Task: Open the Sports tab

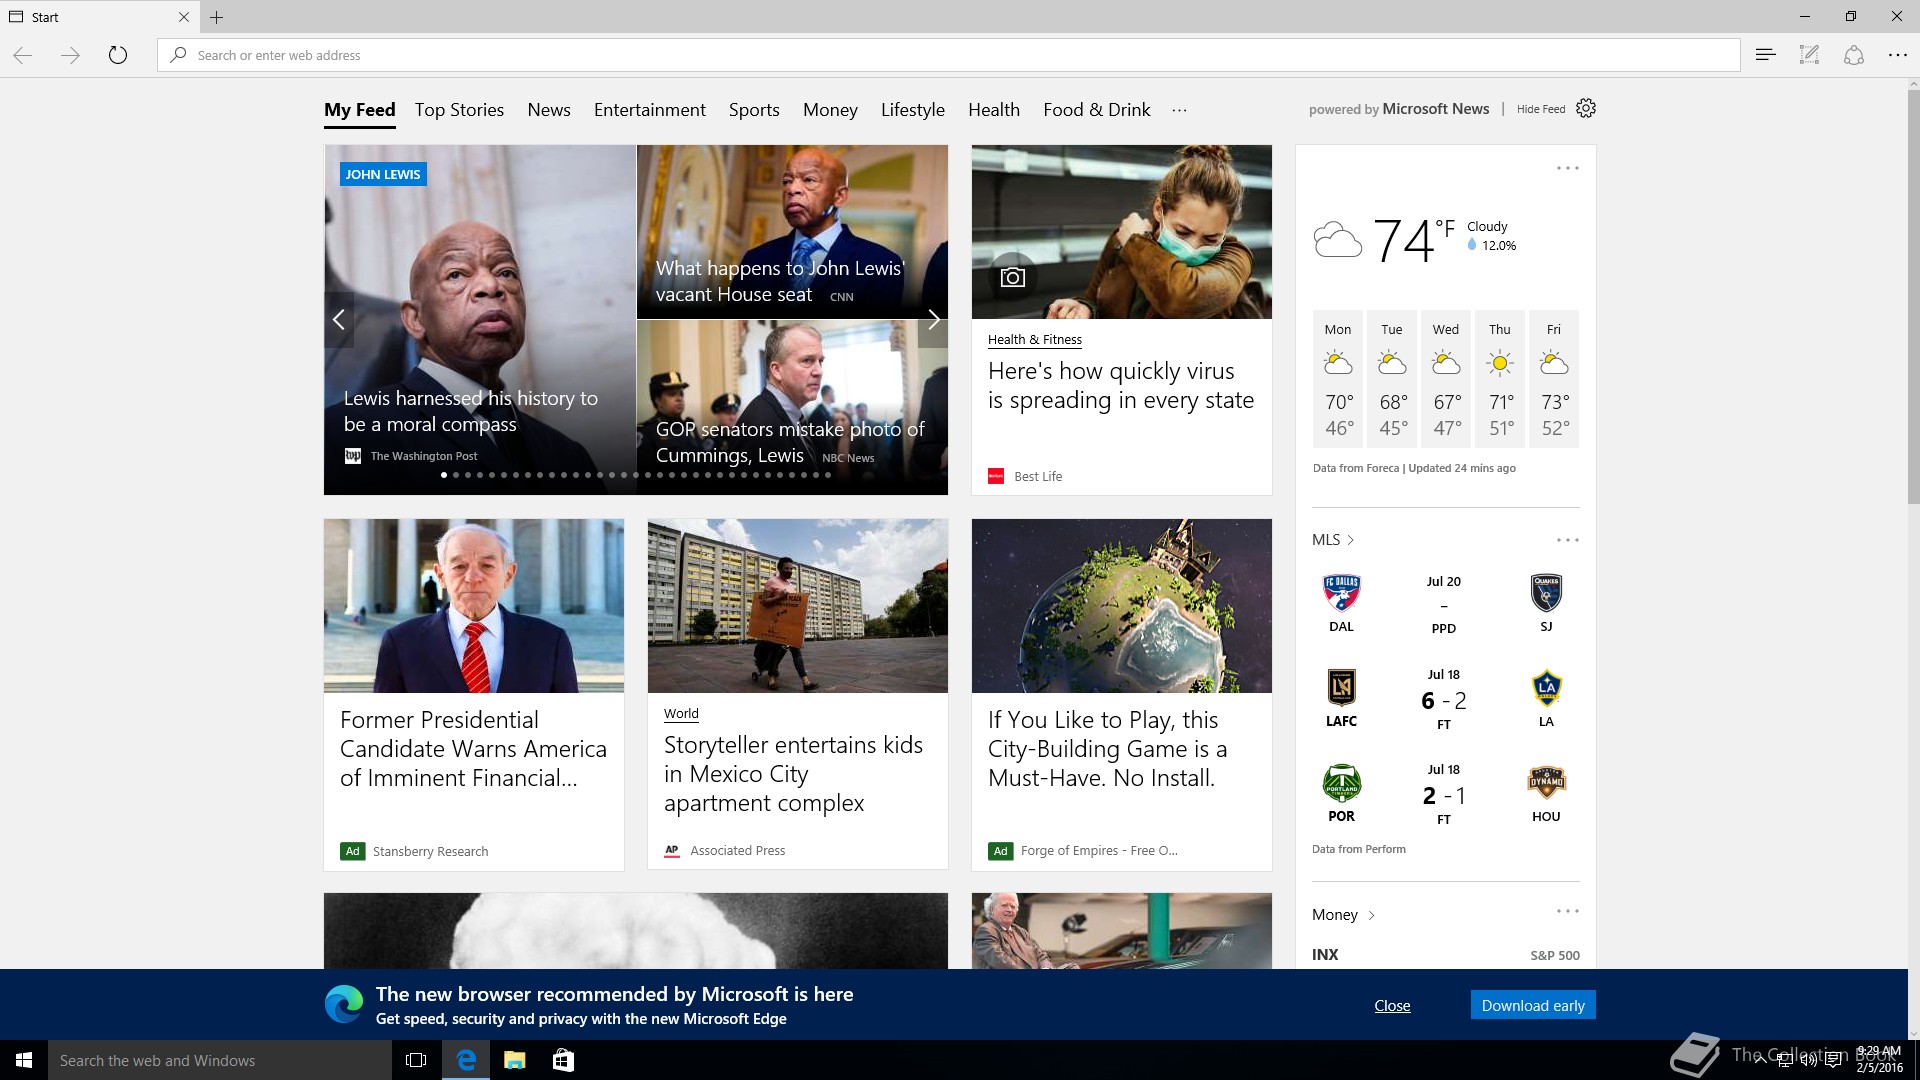Action: pos(754,110)
